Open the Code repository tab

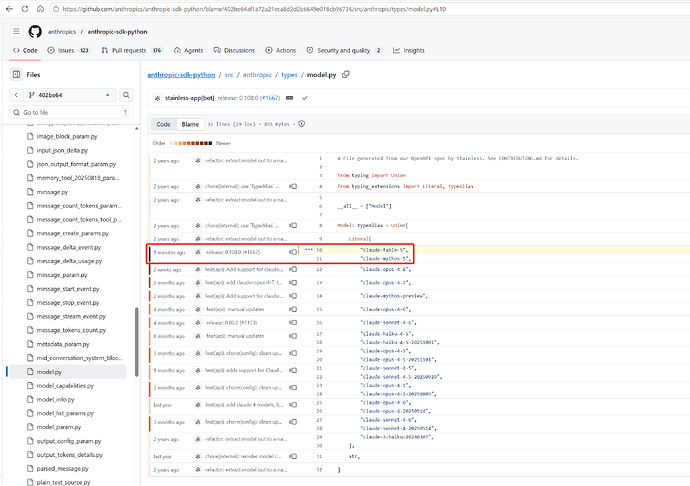tap(26, 50)
